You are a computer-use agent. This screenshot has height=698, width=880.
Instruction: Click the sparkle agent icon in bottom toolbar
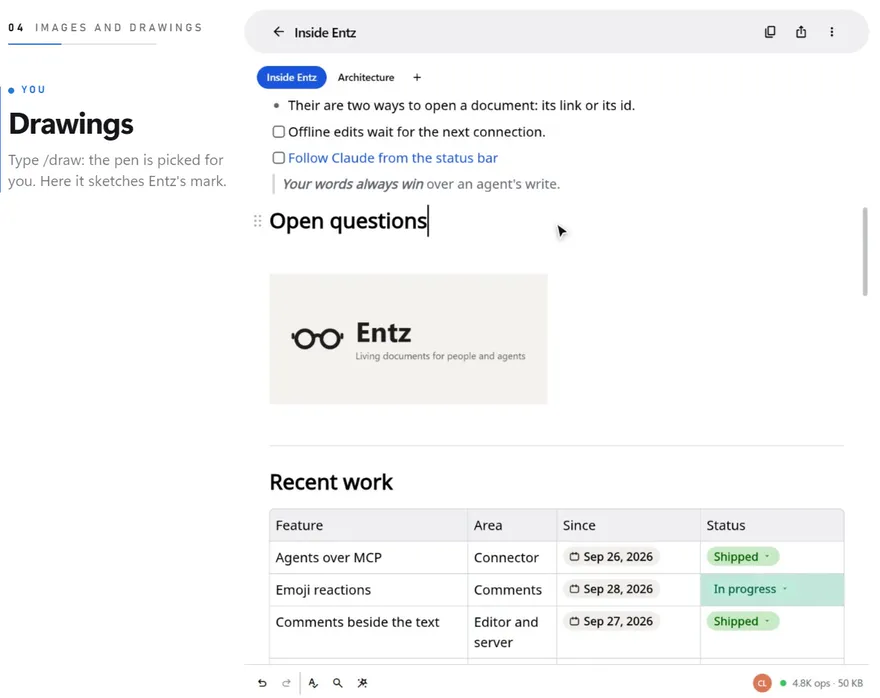[x=362, y=683]
